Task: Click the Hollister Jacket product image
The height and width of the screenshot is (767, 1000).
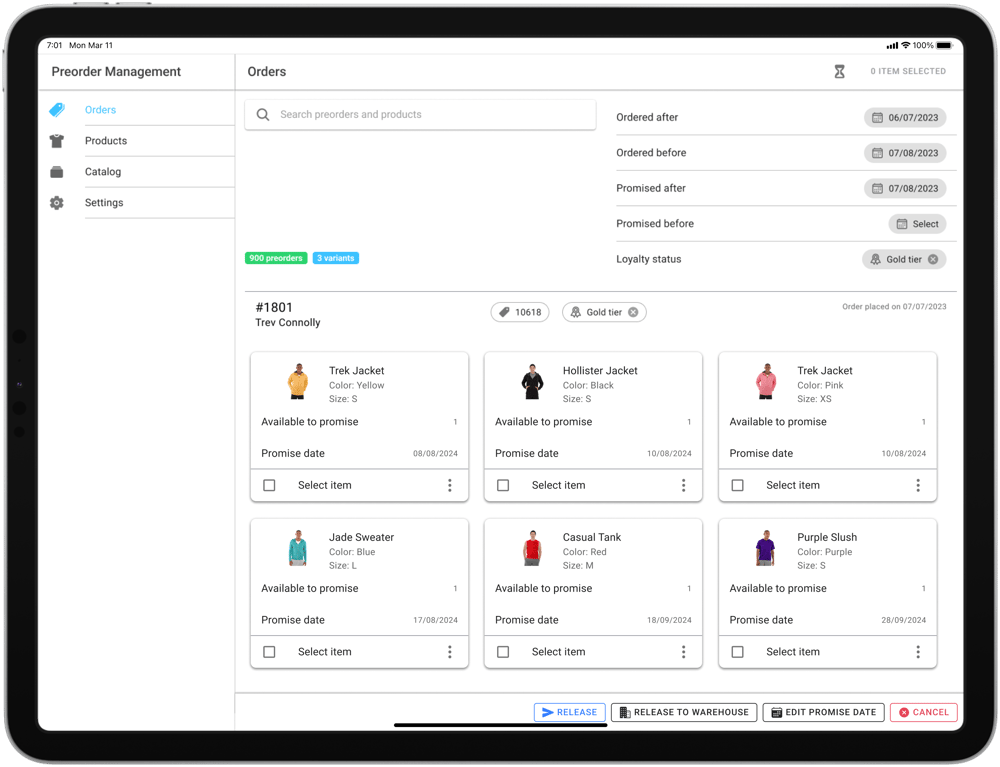Action: point(532,382)
